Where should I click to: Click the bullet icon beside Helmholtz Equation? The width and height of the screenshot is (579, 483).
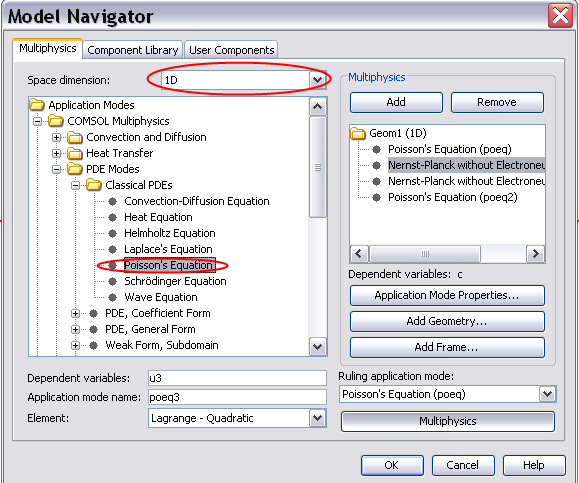coord(113,233)
